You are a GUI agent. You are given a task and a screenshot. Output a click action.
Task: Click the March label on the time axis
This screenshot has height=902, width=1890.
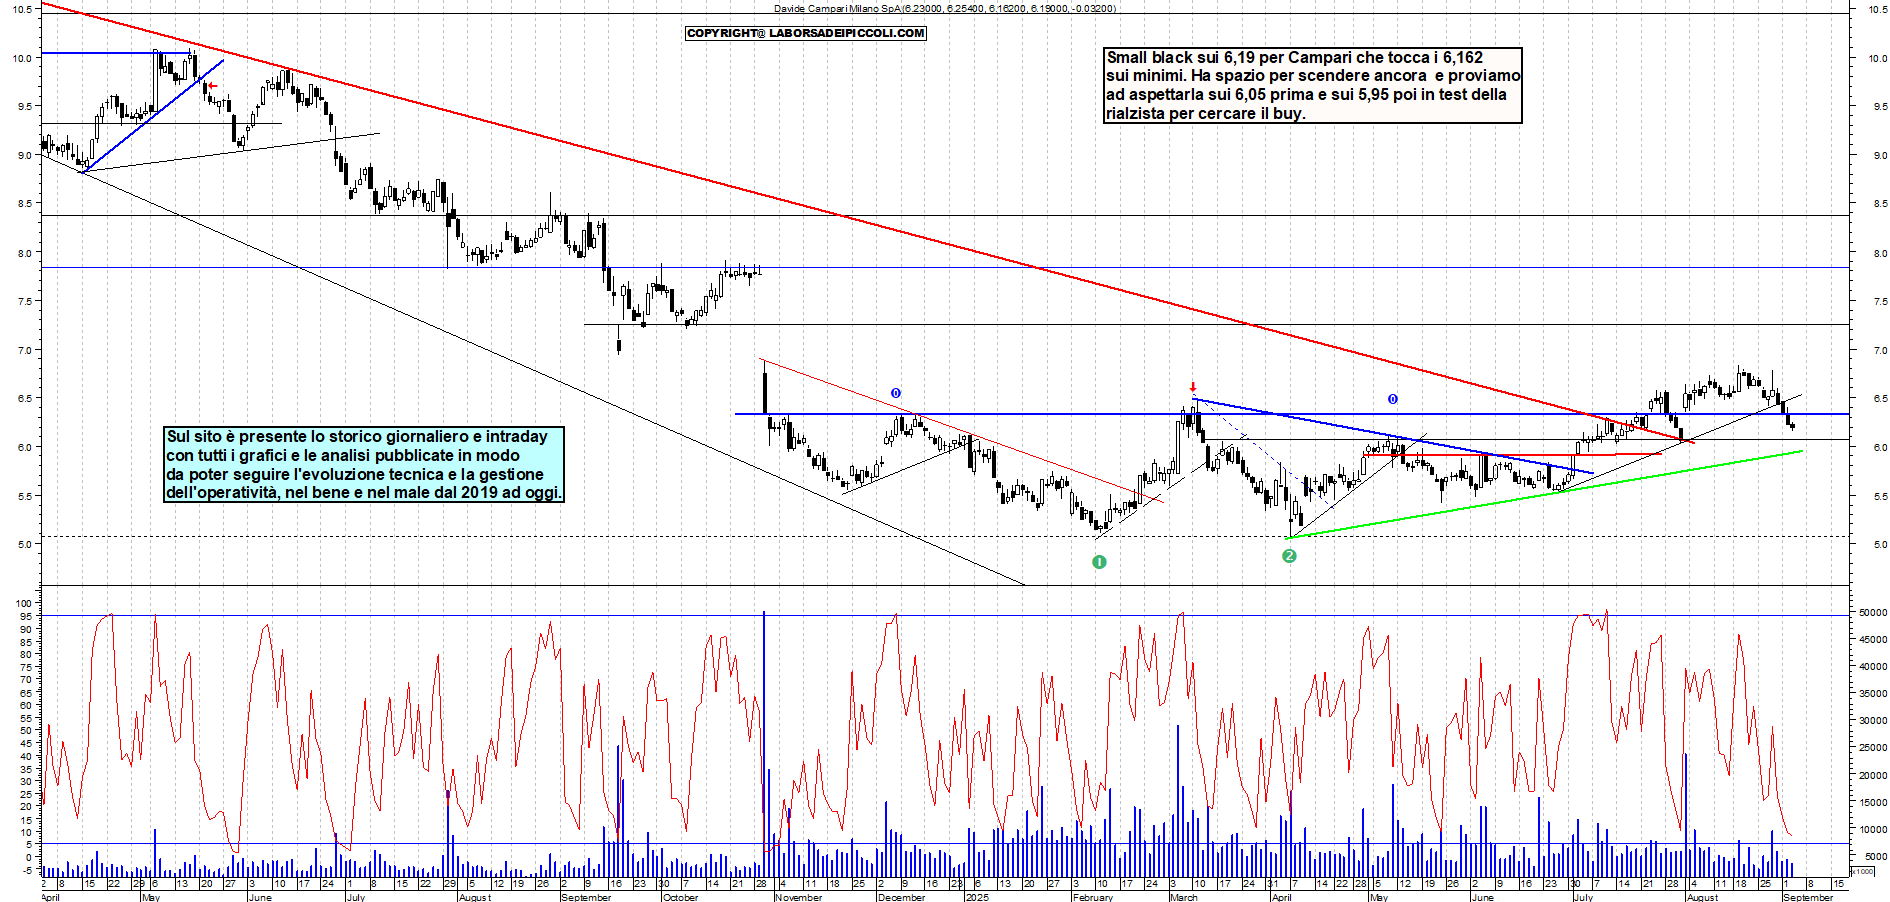1184,897
